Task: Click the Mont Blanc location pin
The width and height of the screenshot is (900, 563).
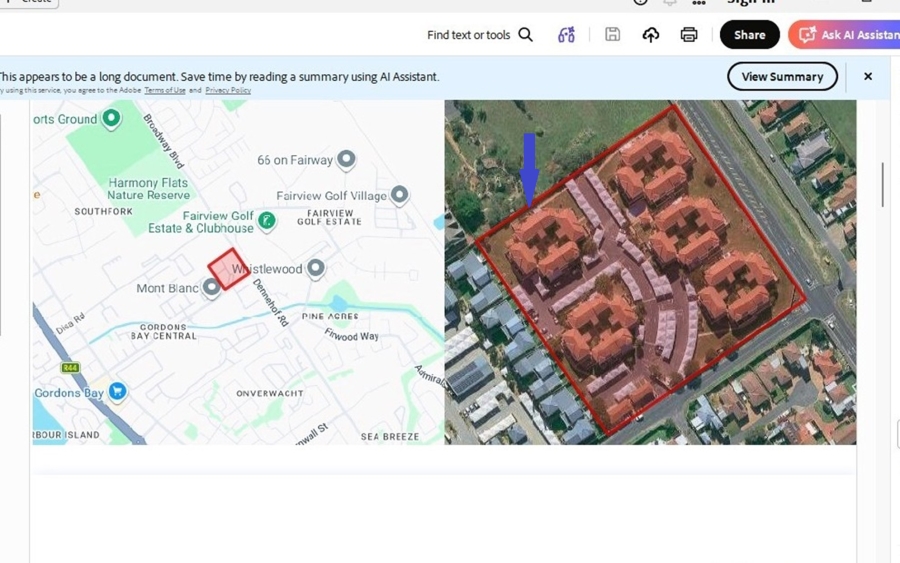Action: click(x=212, y=288)
